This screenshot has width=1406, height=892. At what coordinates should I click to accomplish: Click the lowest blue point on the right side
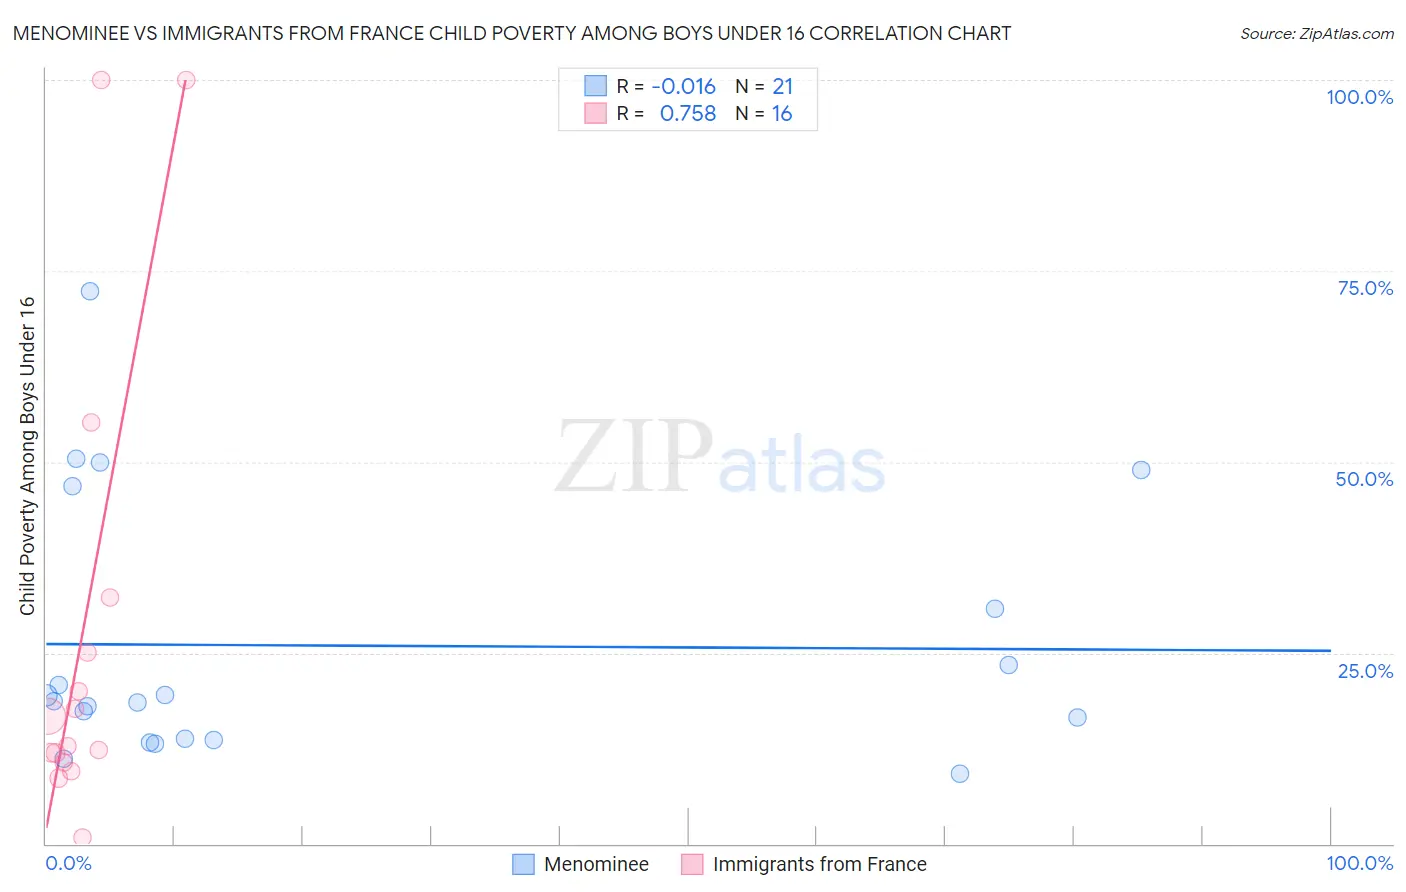tap(960, 773)
